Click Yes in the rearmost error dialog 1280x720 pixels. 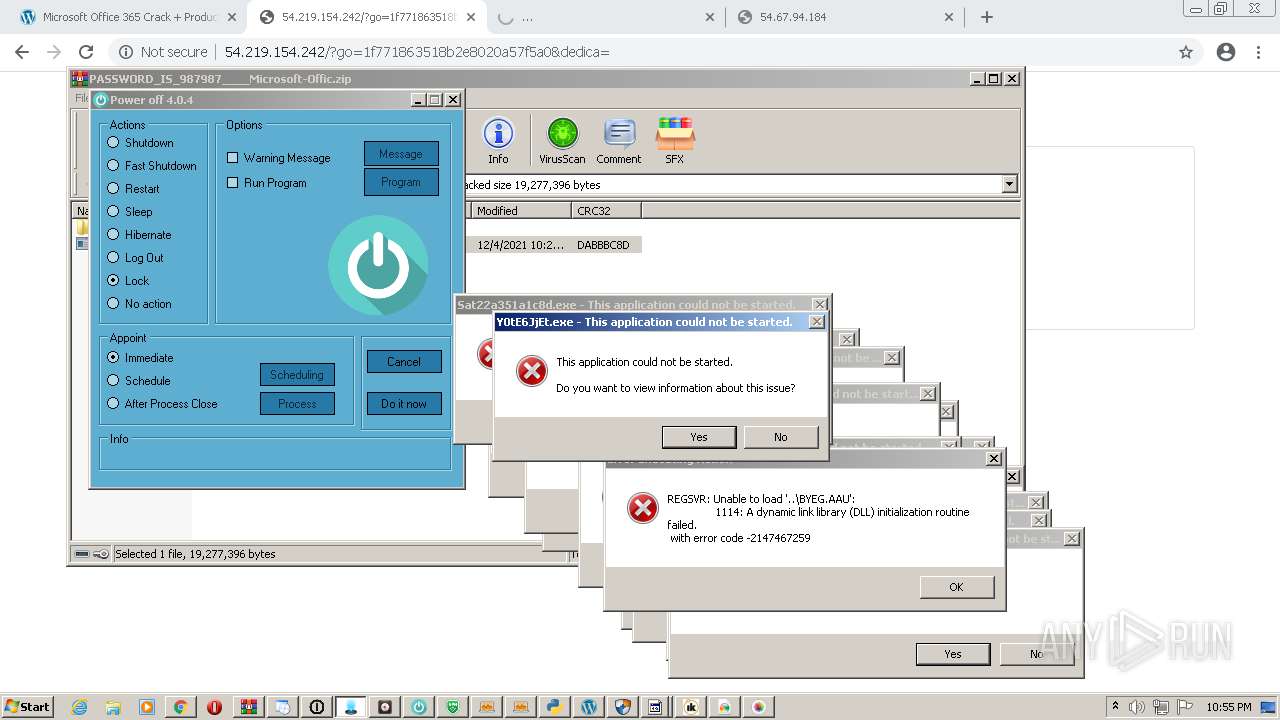pyautogui.click(x=953, y=654)
